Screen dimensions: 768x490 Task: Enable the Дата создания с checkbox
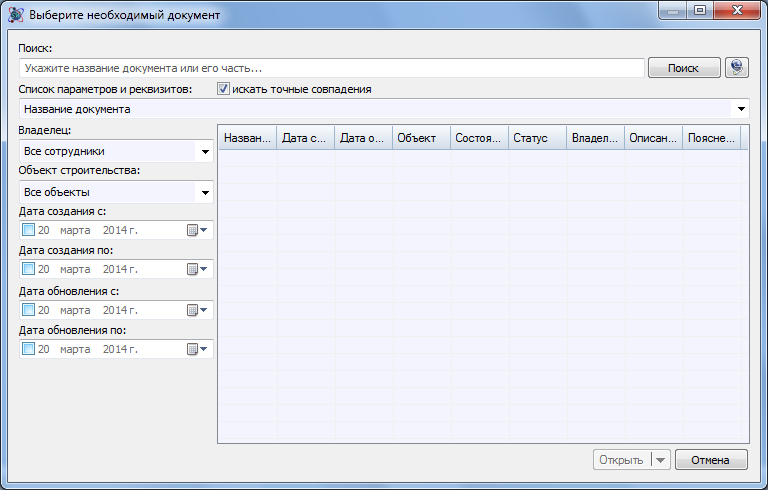pyautogui.click(x=28, y=230)
